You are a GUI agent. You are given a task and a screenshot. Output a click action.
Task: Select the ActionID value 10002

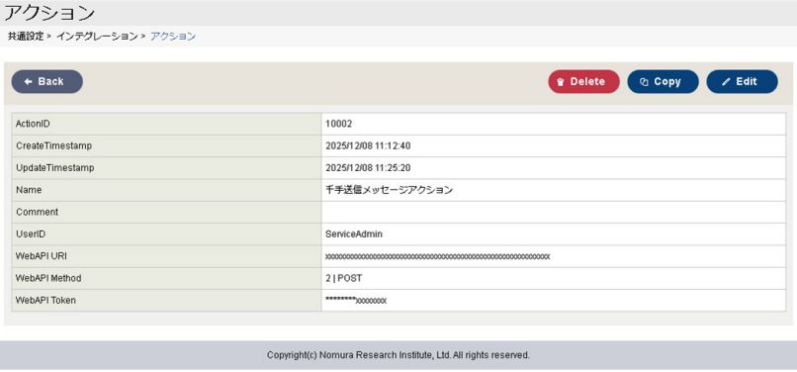[339, 124]
